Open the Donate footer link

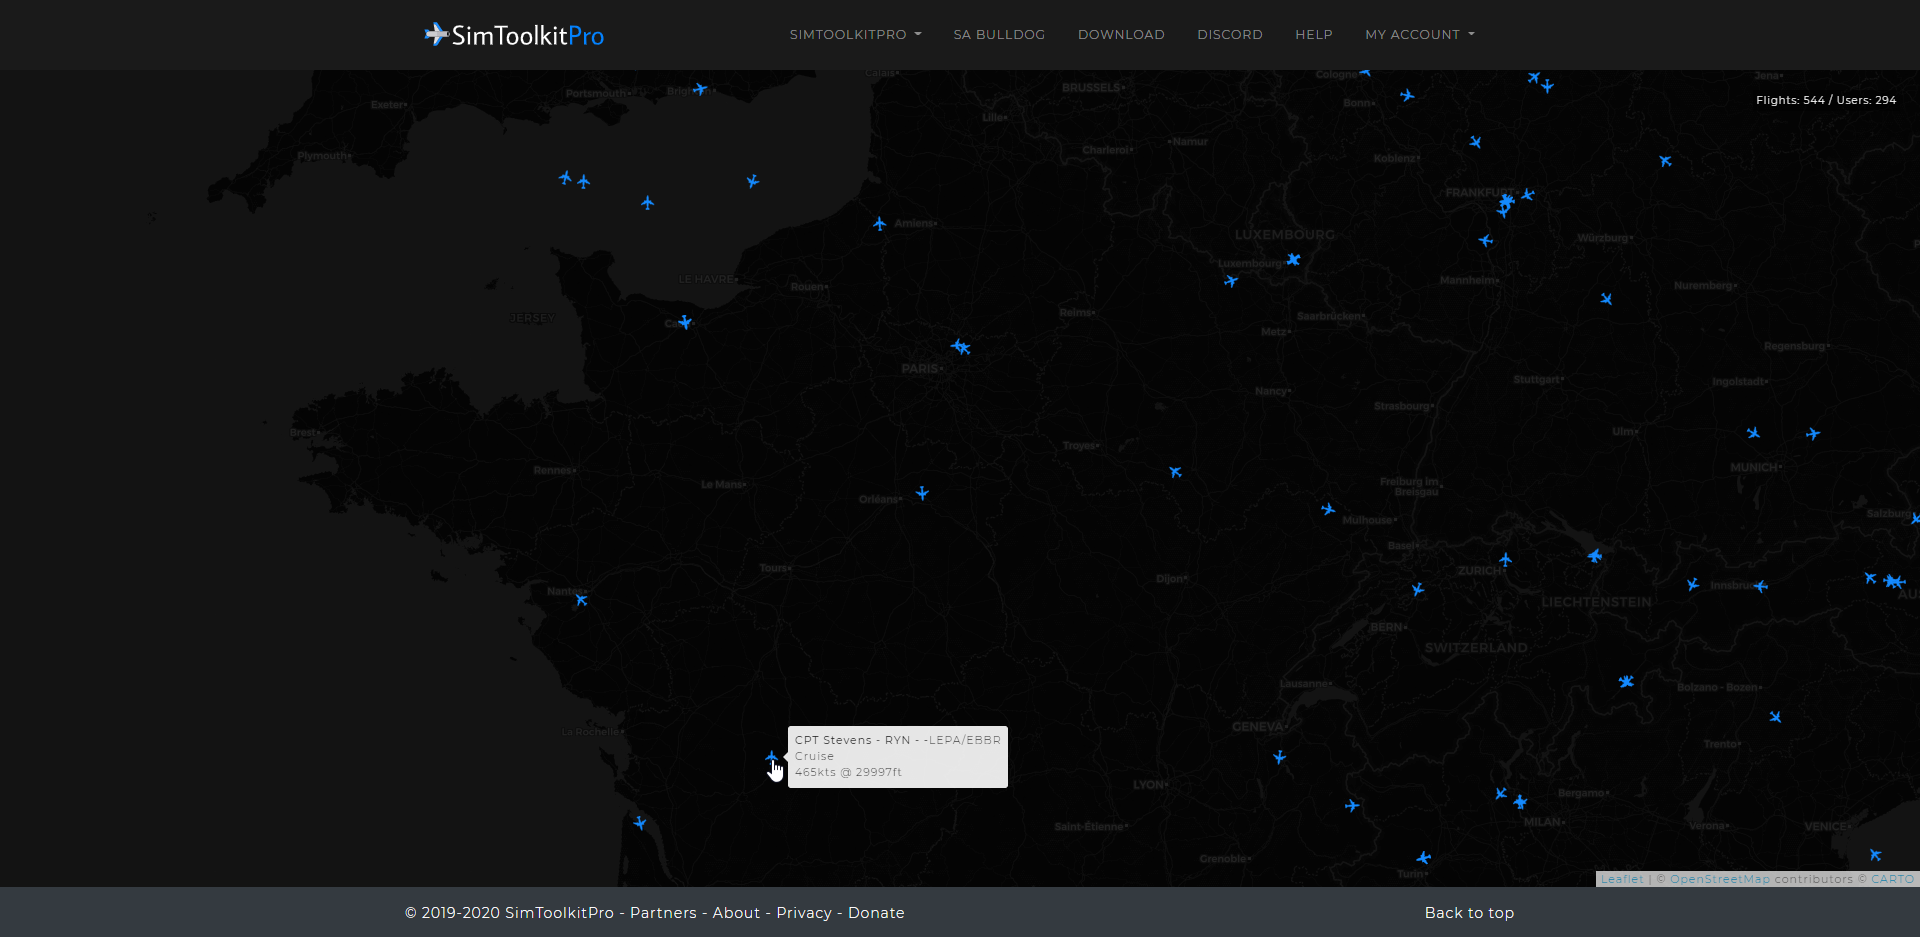(x=876, y=913)
